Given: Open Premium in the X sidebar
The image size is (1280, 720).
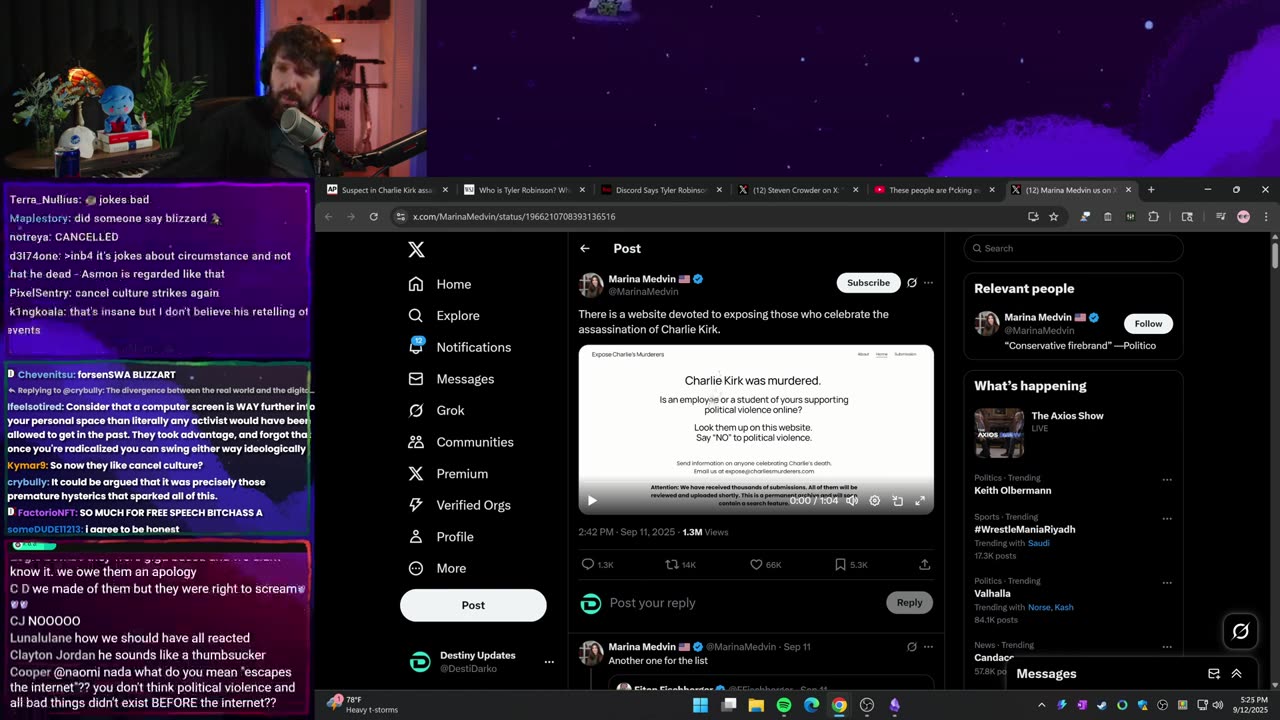Looking at the screenshot, I should (x=448, y=474).
